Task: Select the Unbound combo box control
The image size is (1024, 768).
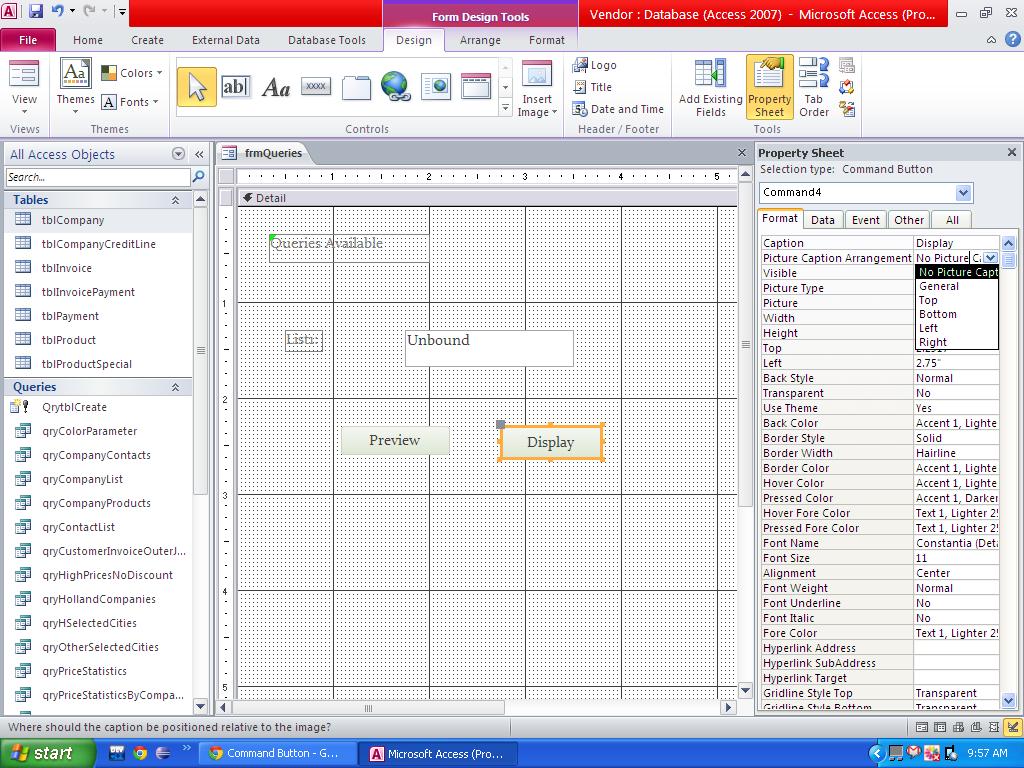Action: (x=489, y=347)
